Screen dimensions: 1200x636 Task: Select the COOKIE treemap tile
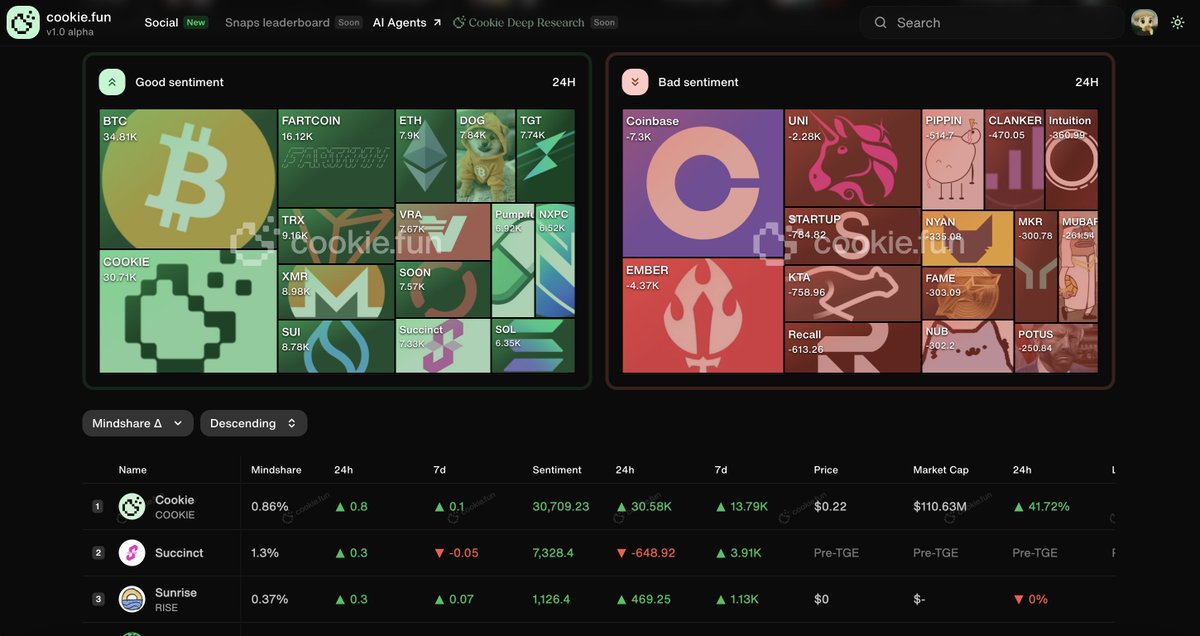[x=188, y=311]
